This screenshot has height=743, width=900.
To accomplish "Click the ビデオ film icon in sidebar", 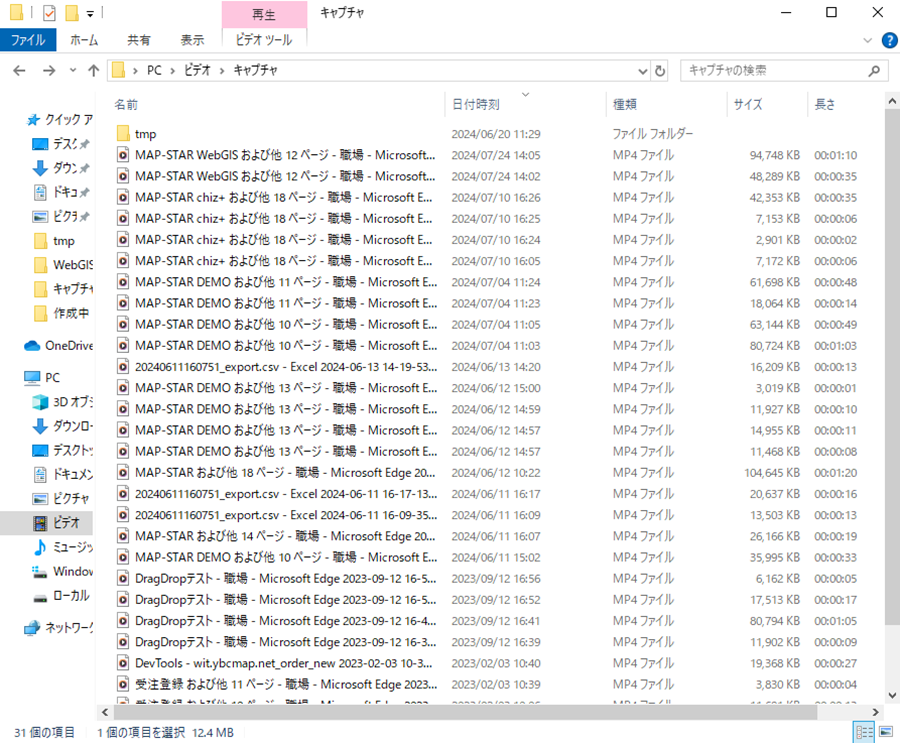I will click(x=40, y=523).
